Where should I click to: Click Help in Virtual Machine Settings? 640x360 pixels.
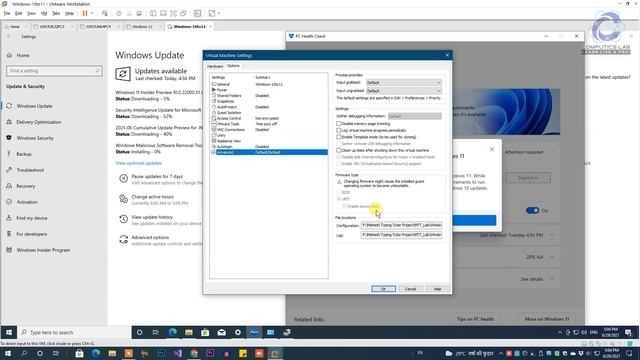pyautogui.click(x=437, y=289)
